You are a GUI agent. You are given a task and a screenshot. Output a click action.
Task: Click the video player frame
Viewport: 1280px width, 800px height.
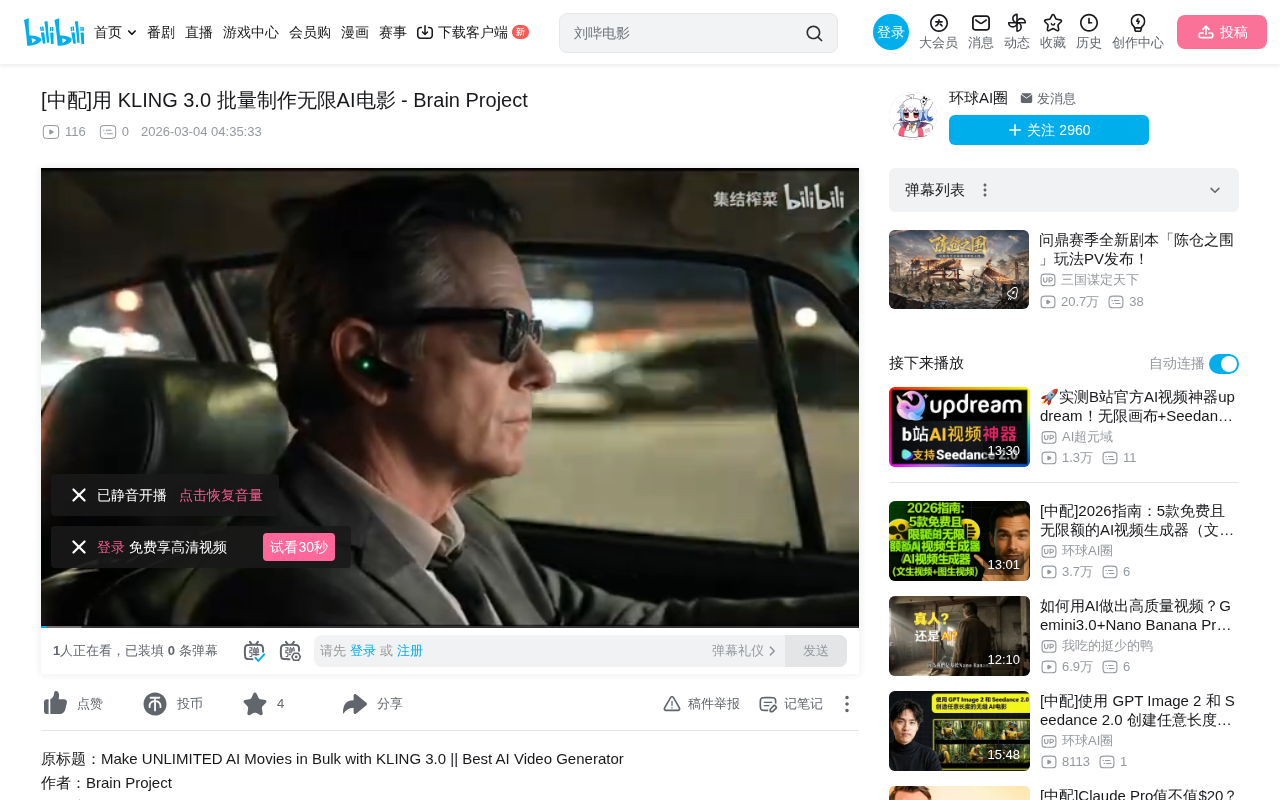coord(450,397)
